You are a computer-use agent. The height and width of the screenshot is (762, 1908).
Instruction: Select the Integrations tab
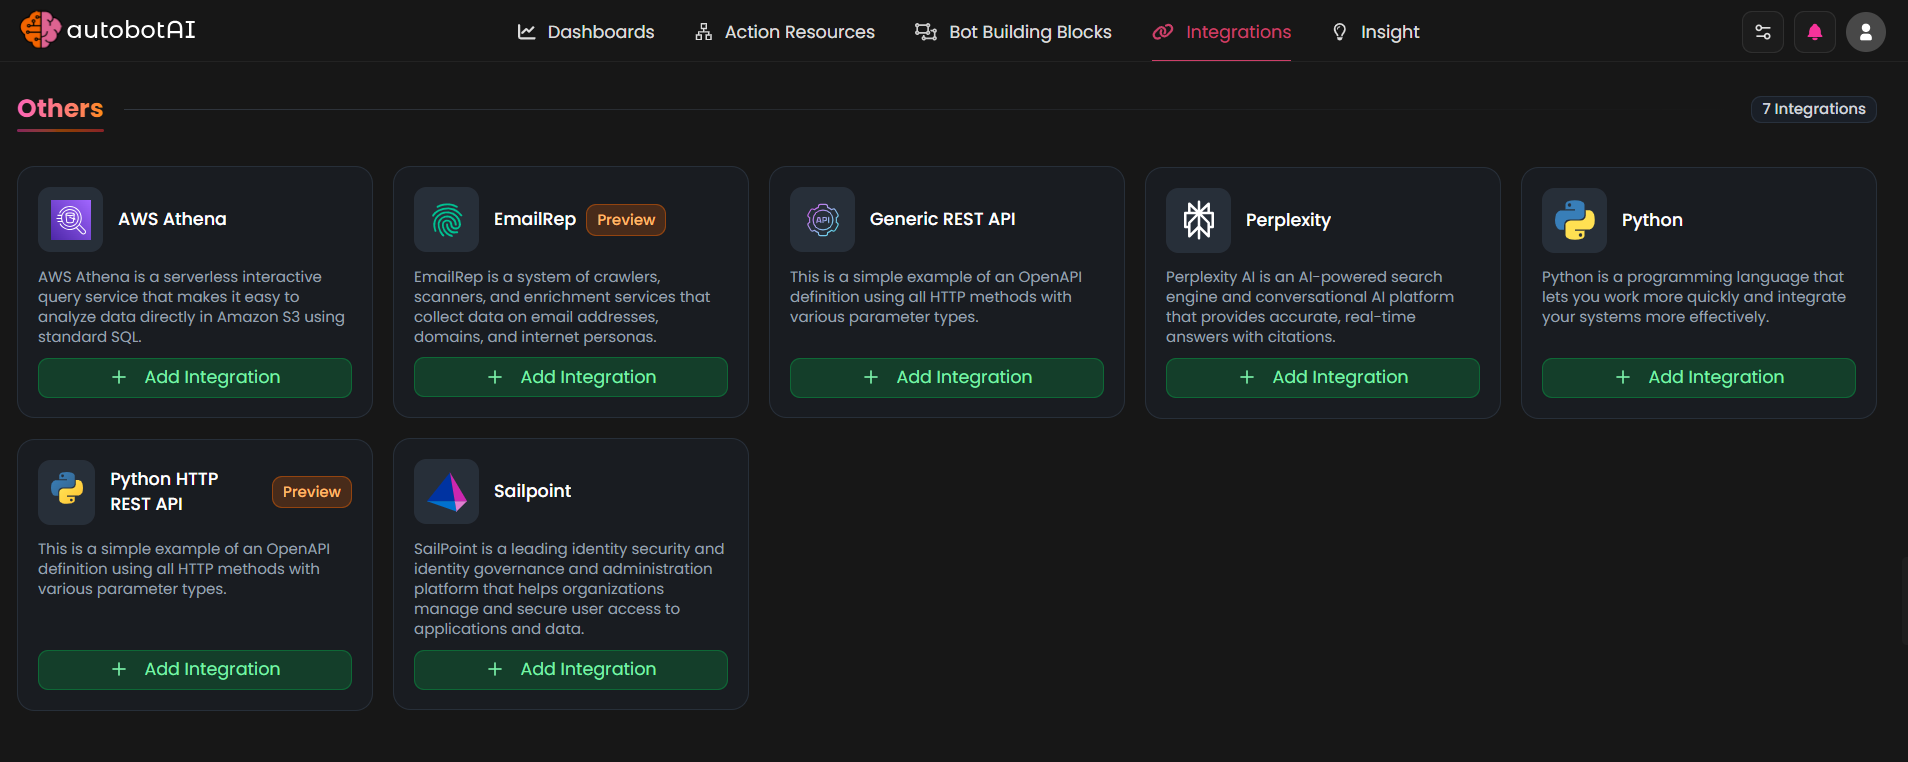[x=1222, y=32]
